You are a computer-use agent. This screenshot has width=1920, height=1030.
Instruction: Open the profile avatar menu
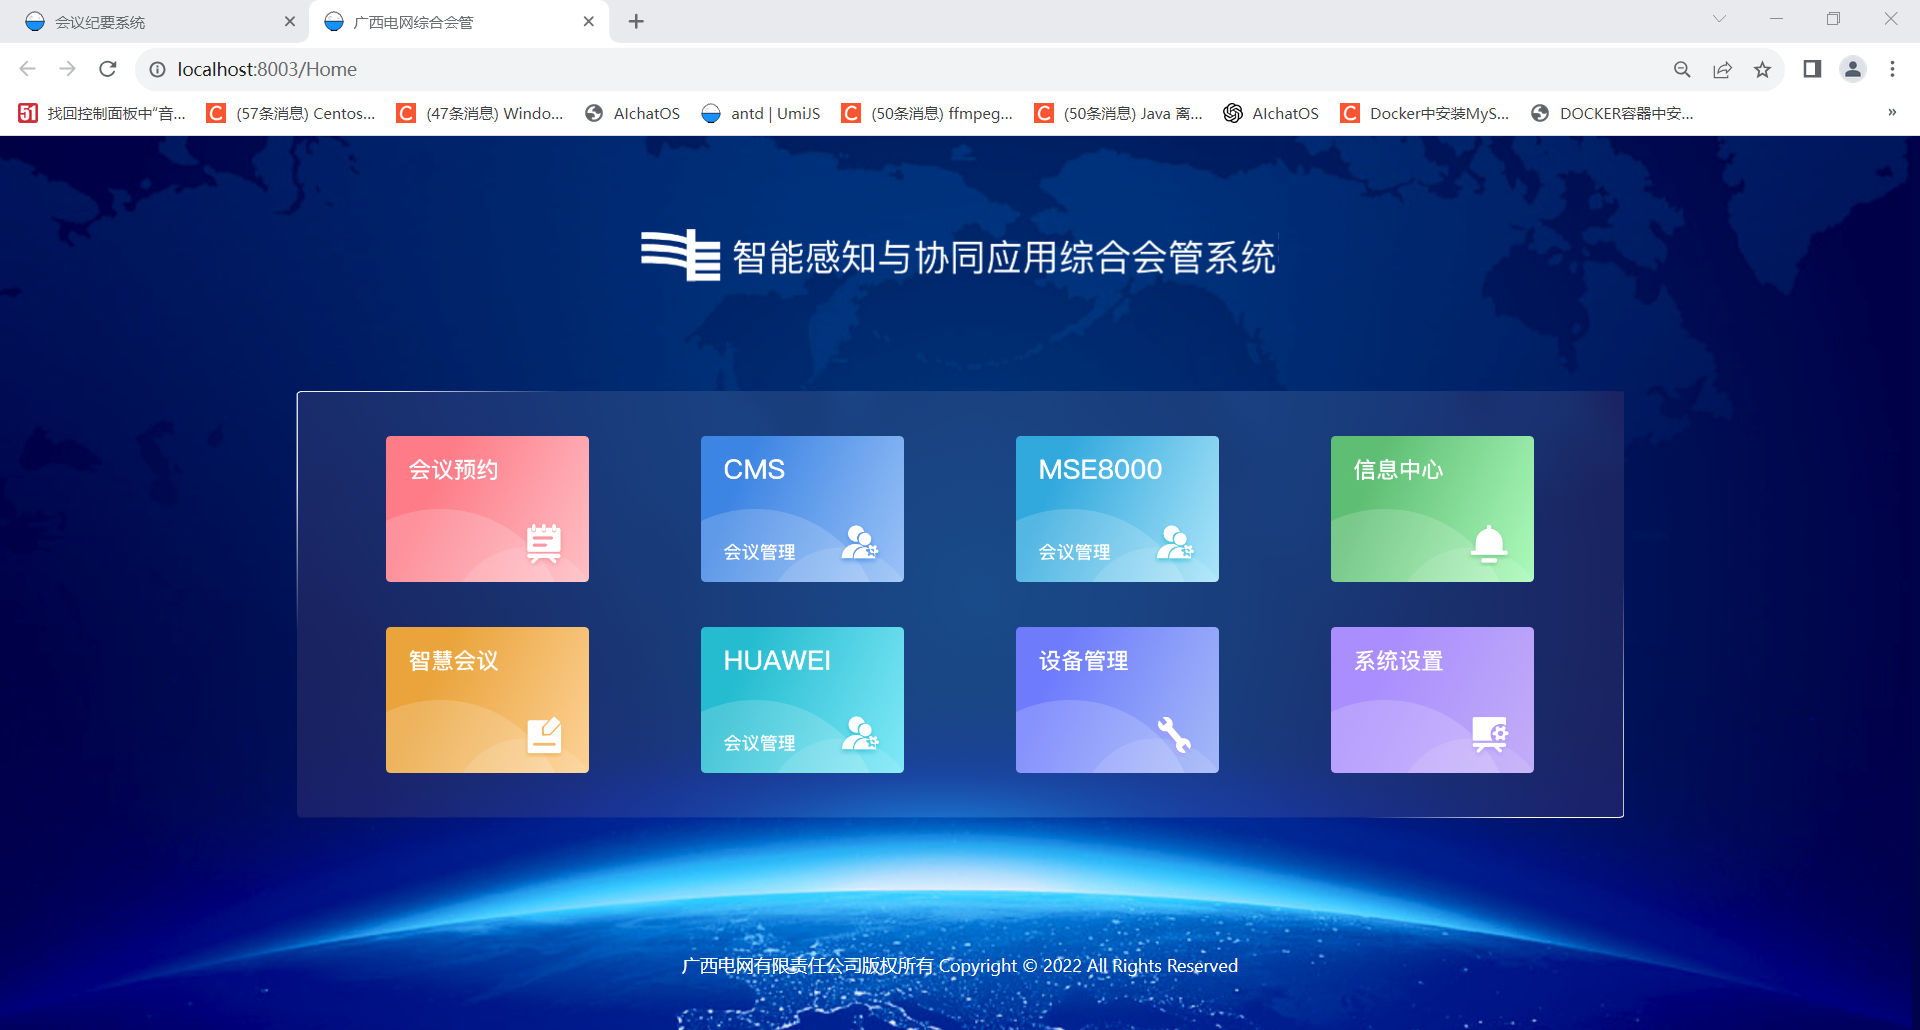1853,69
